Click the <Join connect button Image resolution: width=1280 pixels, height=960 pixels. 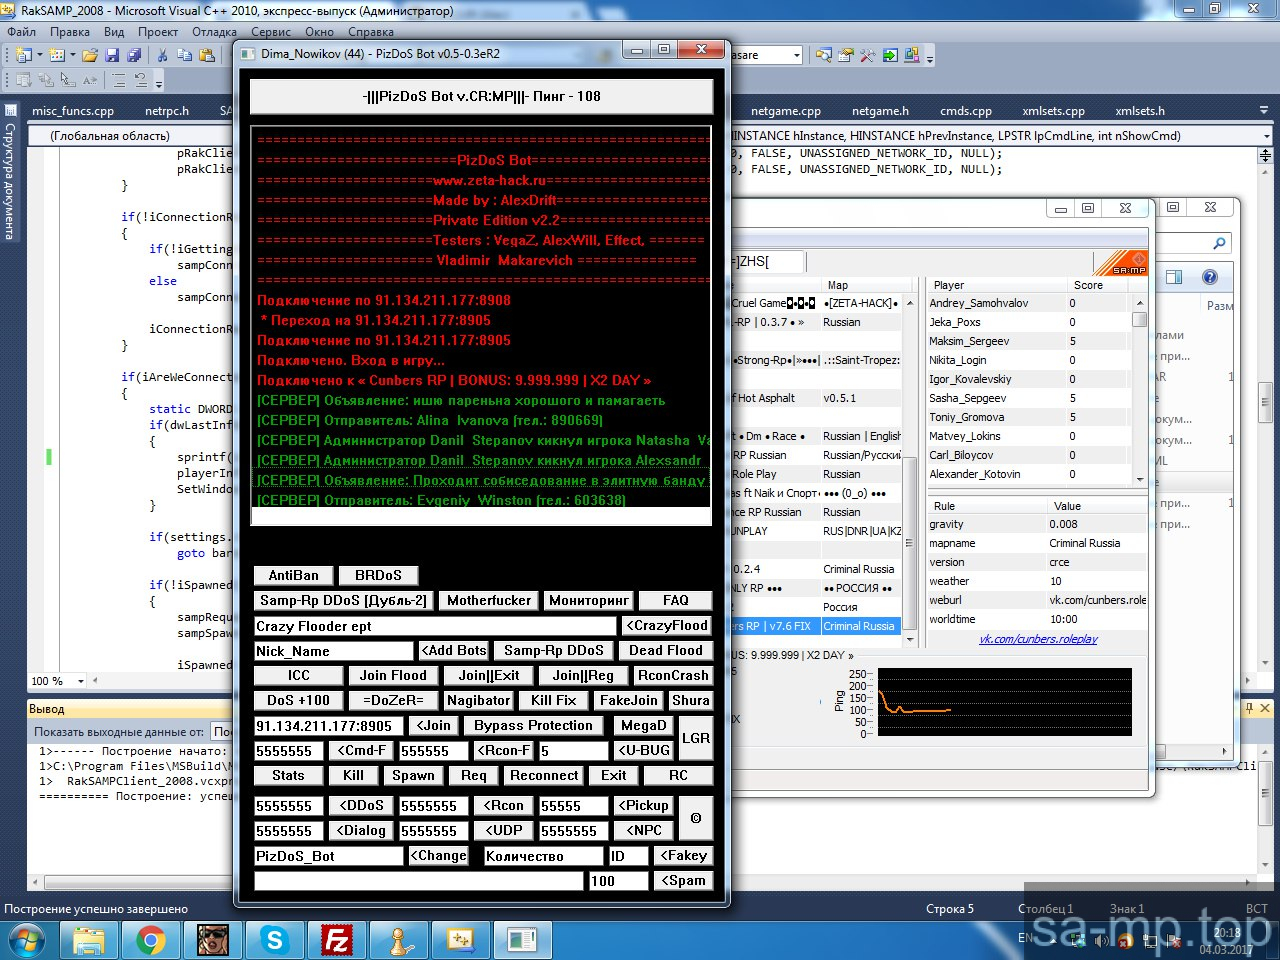434,726
